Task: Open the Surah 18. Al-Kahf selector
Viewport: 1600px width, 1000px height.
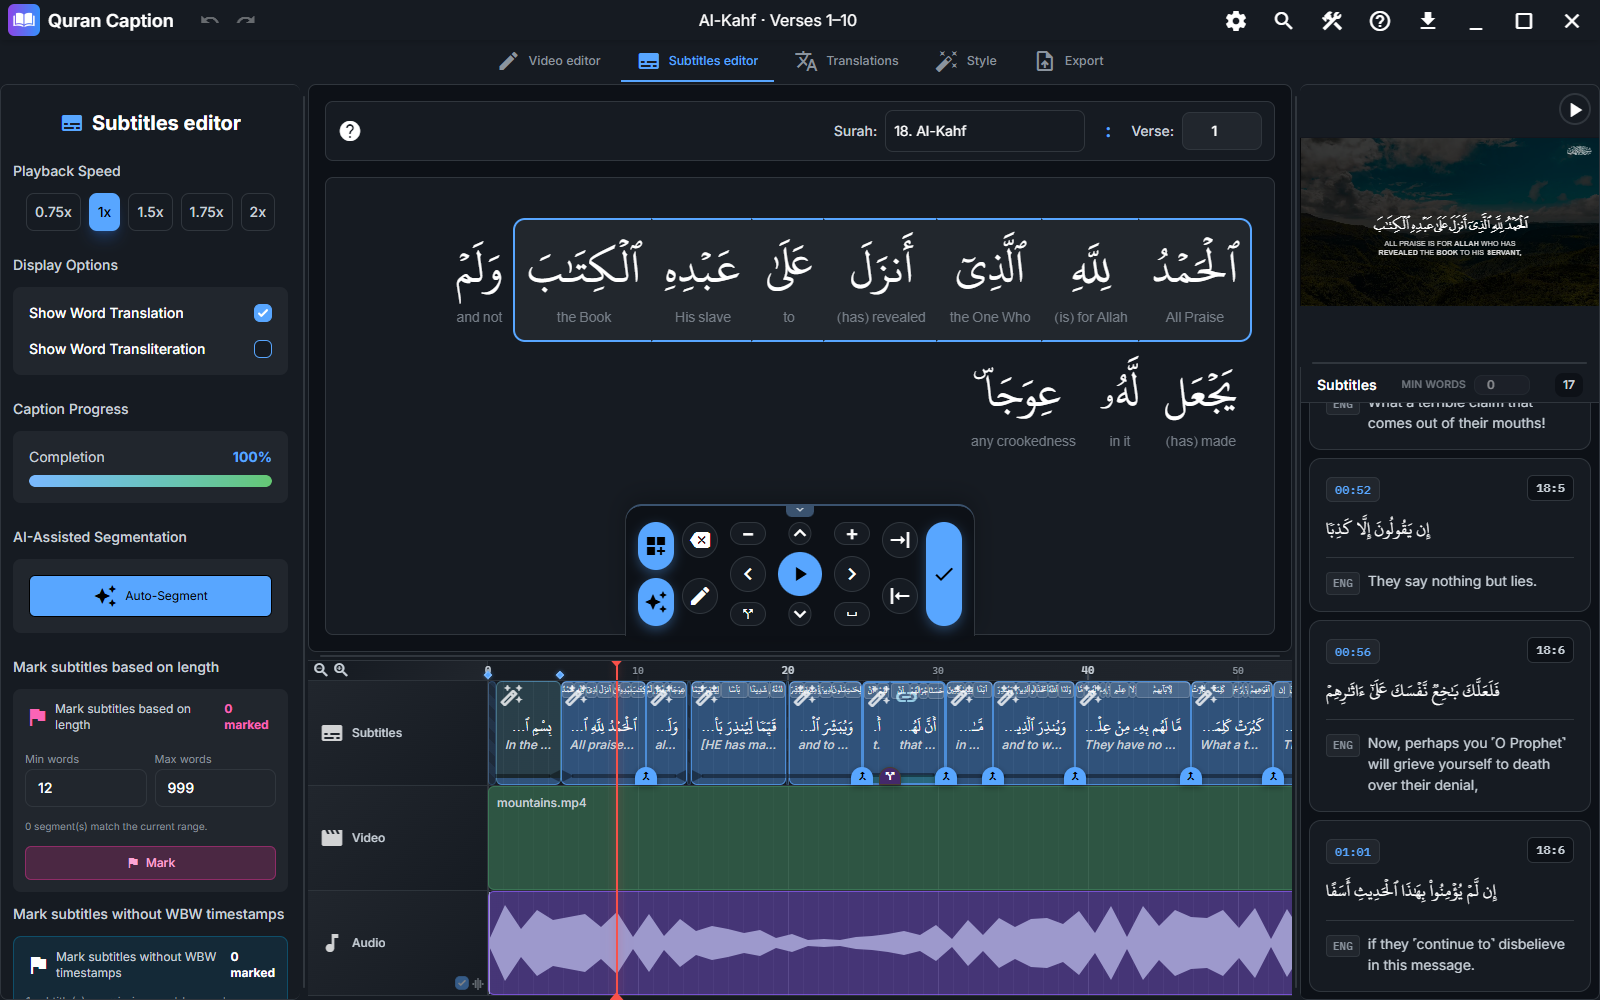Action: click(x=985, y=131)
